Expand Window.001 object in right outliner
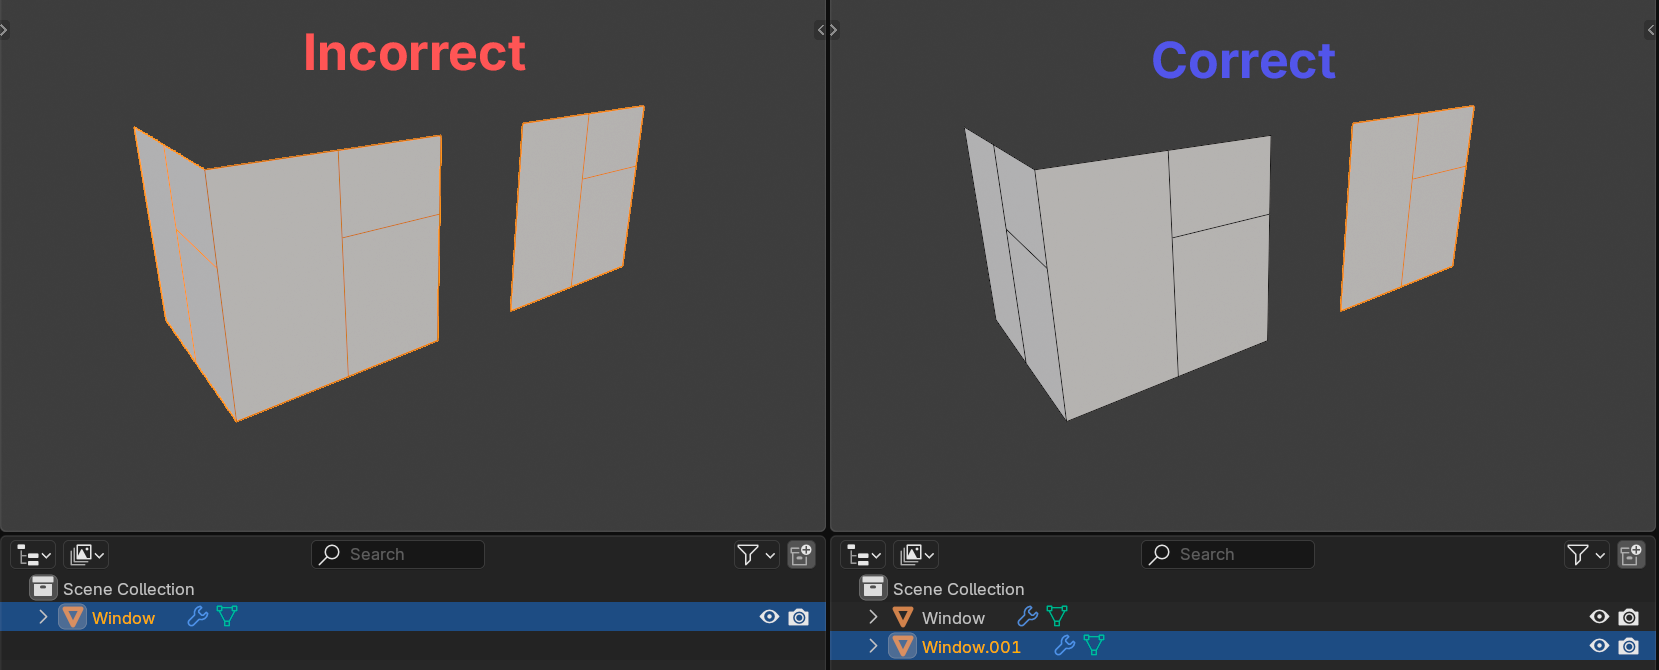Screen dimensions: 1659x670 coord(873,646)
